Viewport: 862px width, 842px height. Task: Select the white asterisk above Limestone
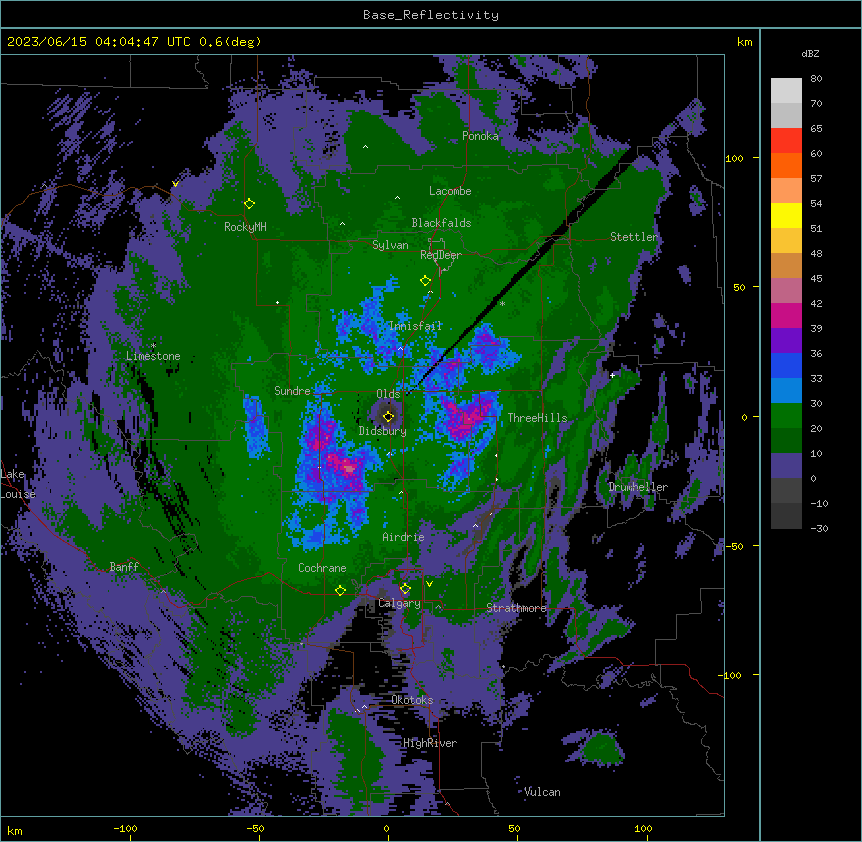coord(153,346)
